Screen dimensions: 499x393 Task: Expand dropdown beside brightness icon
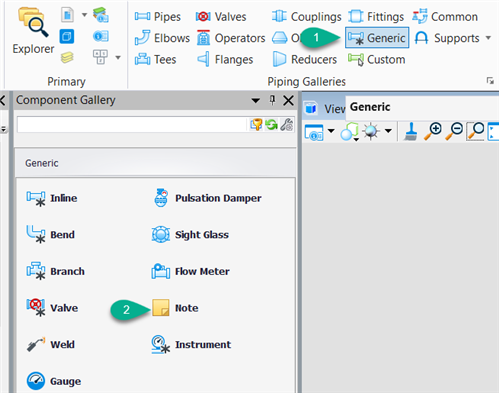click(x=388, y=131)
